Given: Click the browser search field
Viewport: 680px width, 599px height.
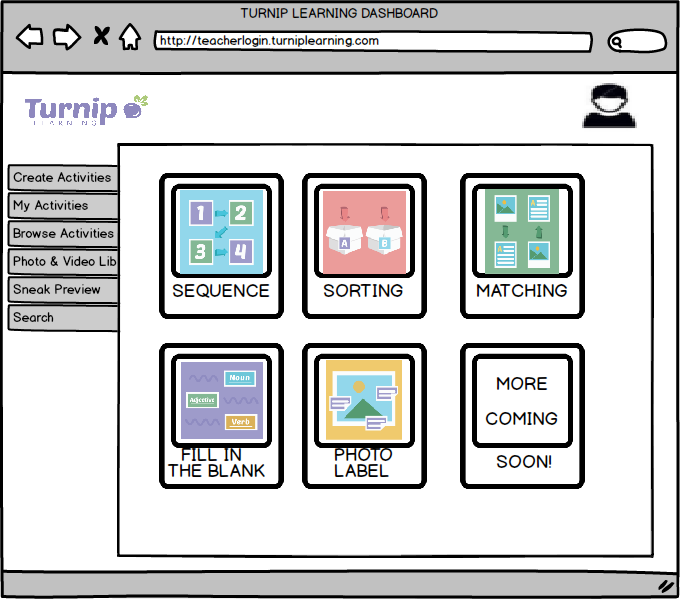Looking at the screenshot, I should (637, 41).
